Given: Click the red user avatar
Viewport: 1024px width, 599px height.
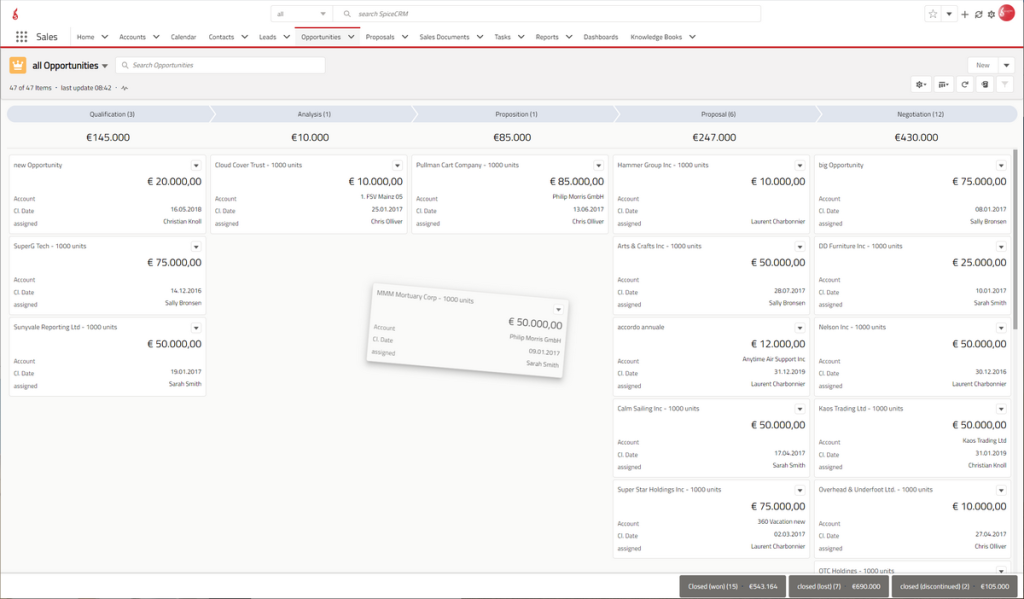Looking at the screenshot, I should tap(1006, 13).
